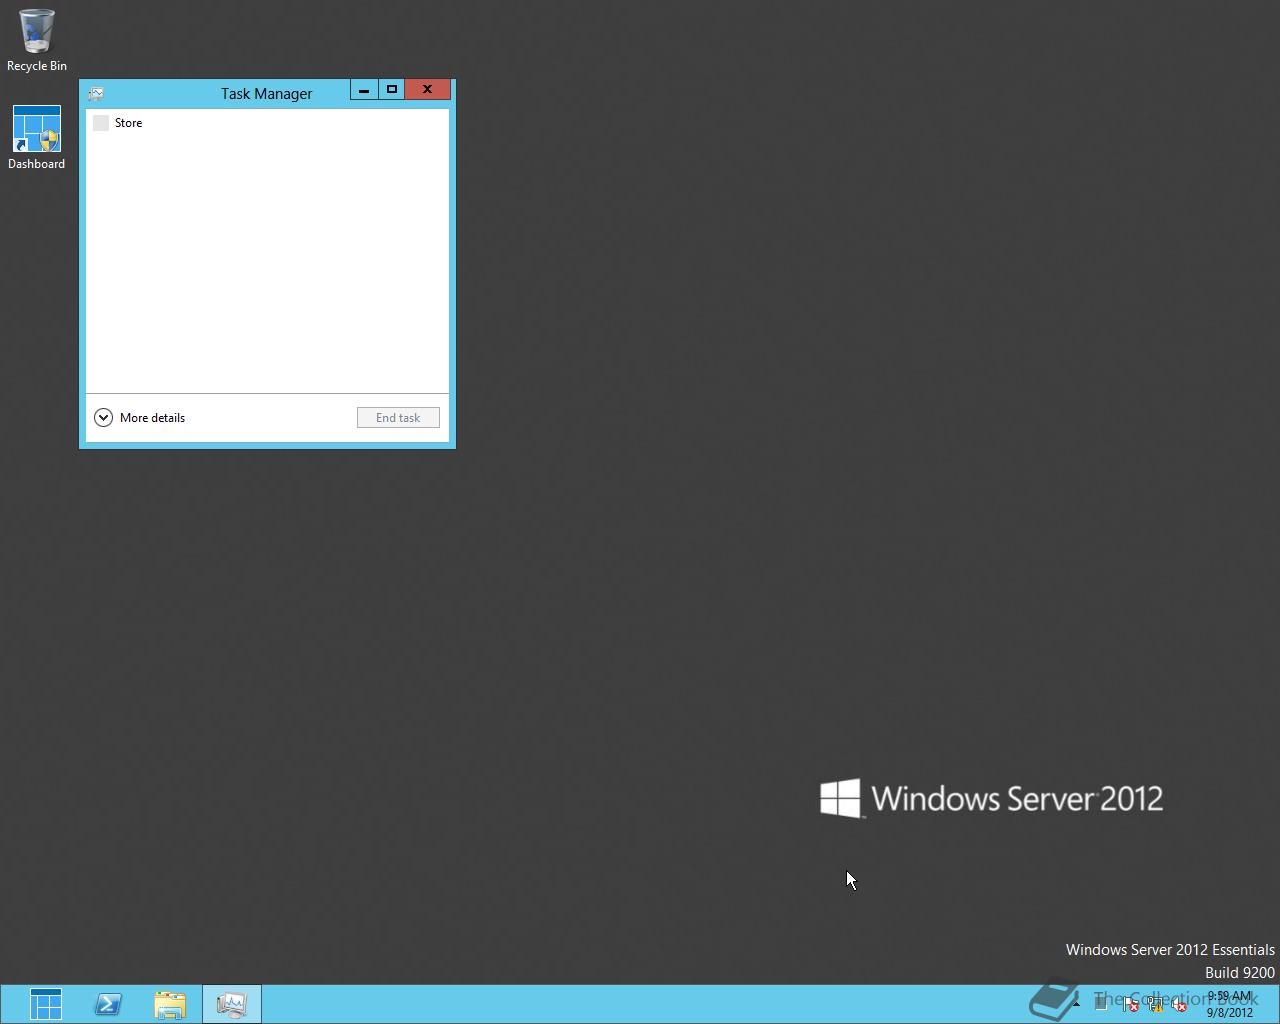Screen dimensions: 1280x1024
Task: Click the Task Manager title bar icon
Action: click(x=96, y=94)
